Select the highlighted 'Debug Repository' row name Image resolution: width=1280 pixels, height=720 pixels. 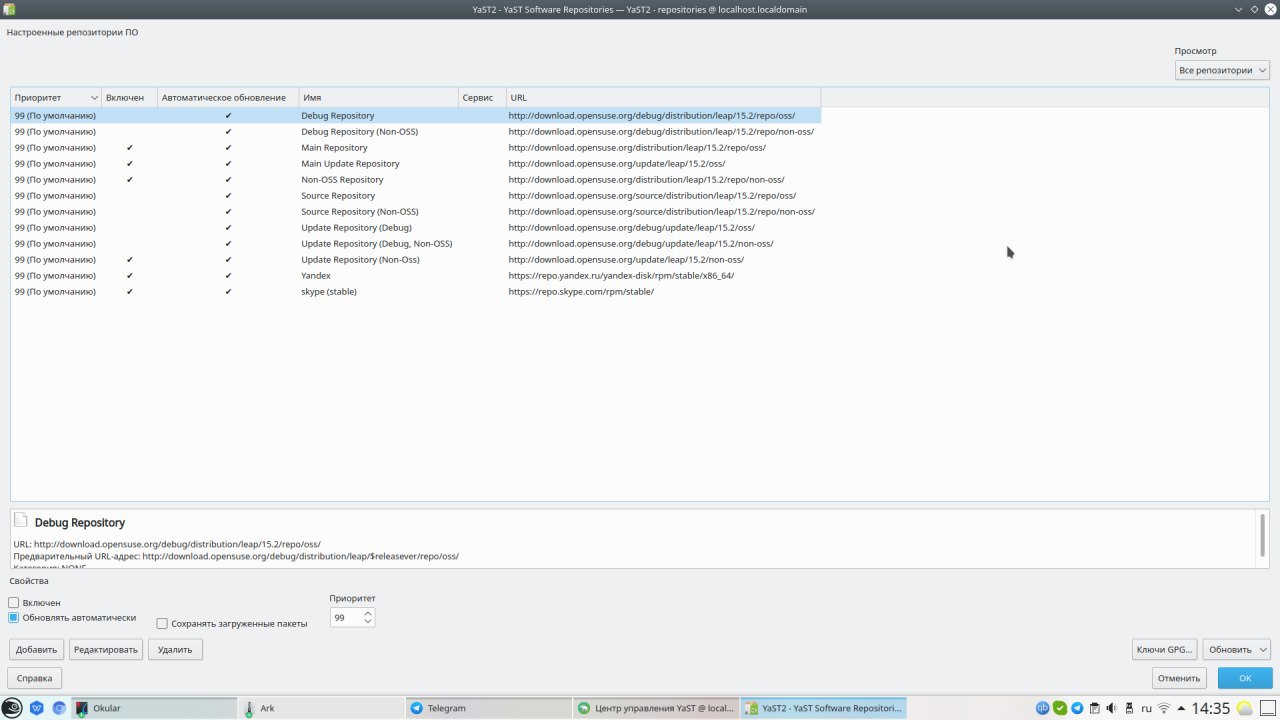338,116
